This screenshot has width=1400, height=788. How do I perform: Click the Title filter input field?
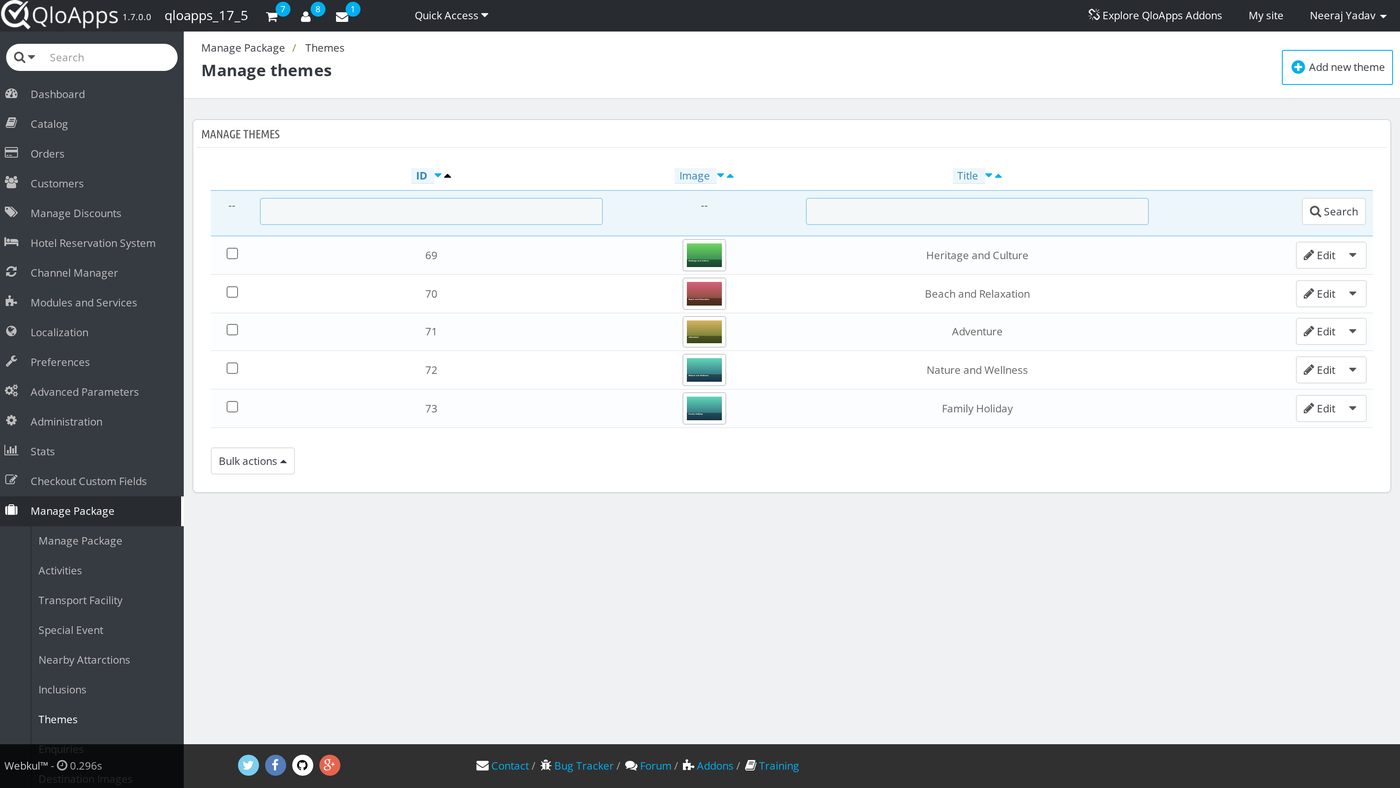(977, 211)
